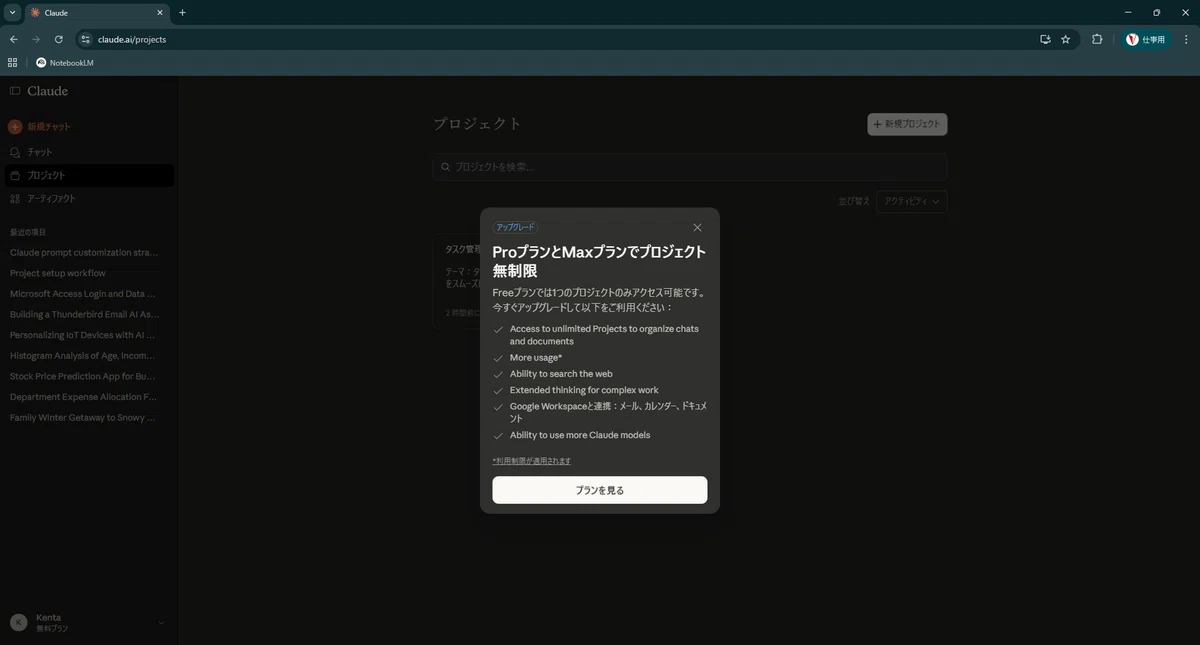Reload the page with refresh icon
Viewport: 1200px width, 645px height.
tap(59, 39)
